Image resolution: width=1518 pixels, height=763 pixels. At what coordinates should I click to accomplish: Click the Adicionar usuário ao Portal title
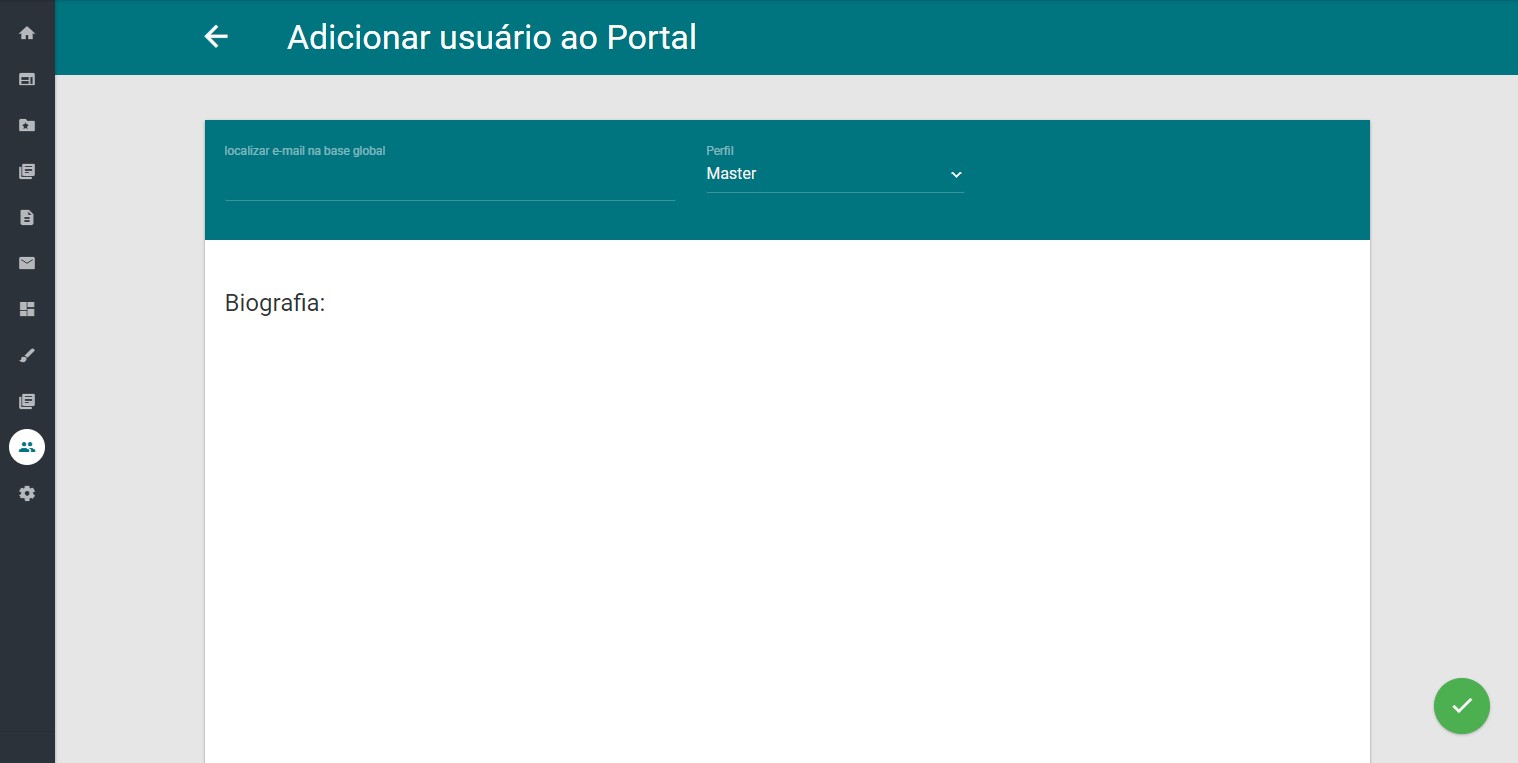tap(492, 37)
